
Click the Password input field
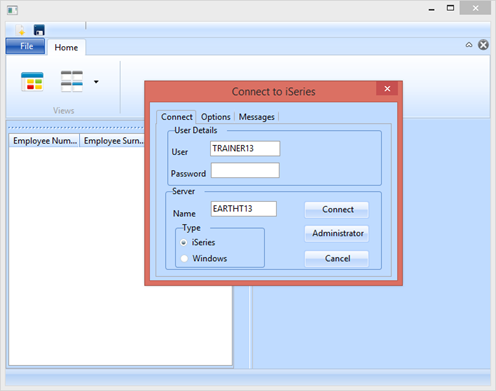tap(245, 170)
